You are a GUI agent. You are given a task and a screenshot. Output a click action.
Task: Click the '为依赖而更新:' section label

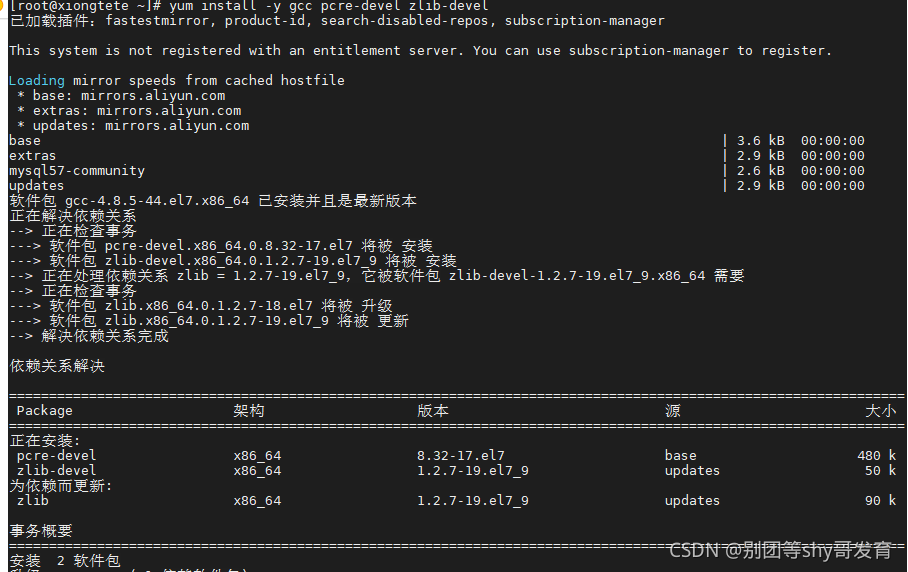pyautogui.click(x=61, y=486)
